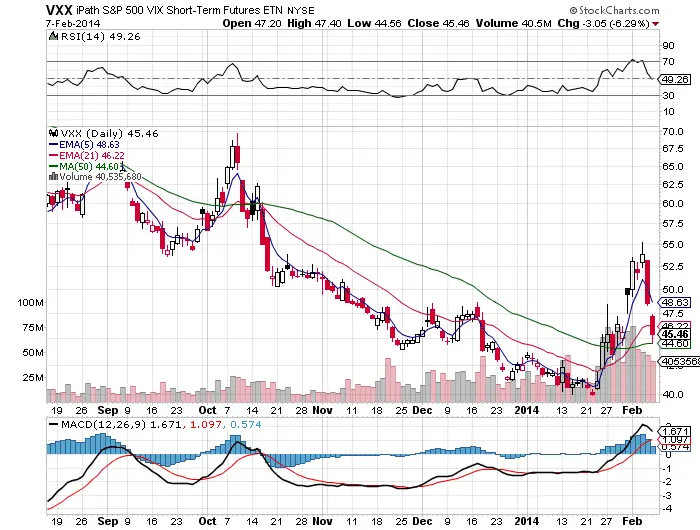Click the 50.0 price axis label
Screen dimensions: 700x530
point(673,290)
